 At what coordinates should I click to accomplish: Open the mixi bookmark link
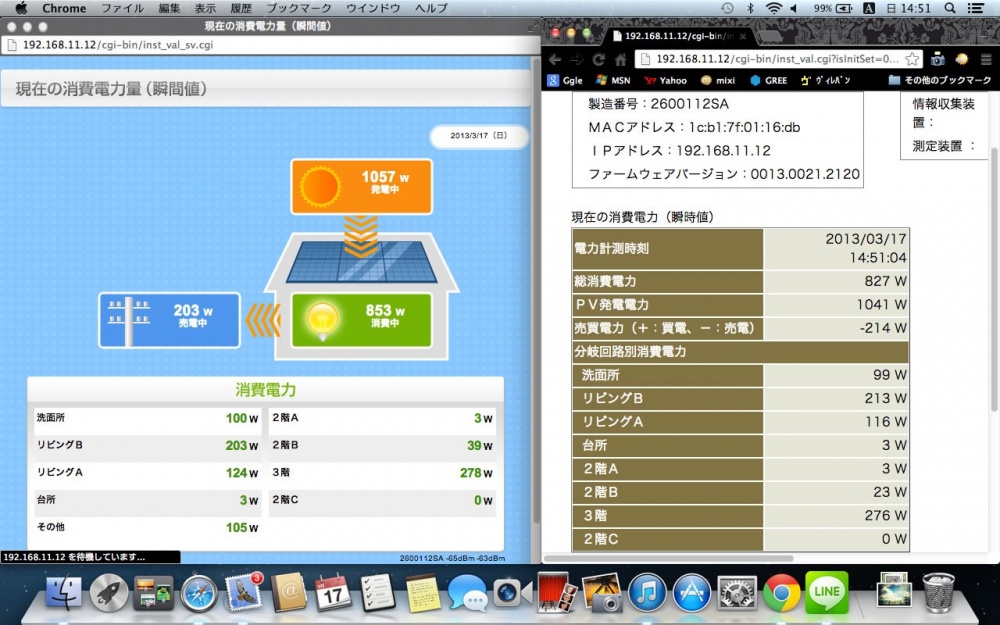(719, 80)
